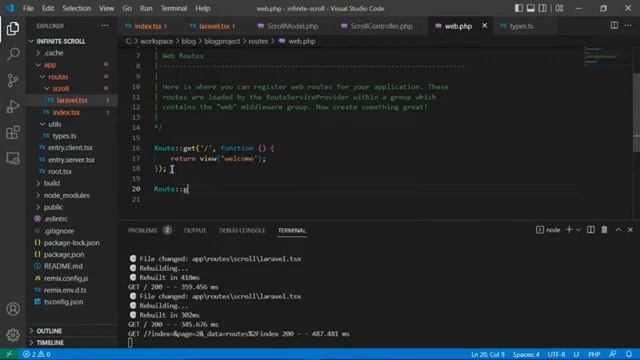Viewport: 640px width, 360px height.
Task: Close the web.php editor tab
Action: click(x=484, y=26)
